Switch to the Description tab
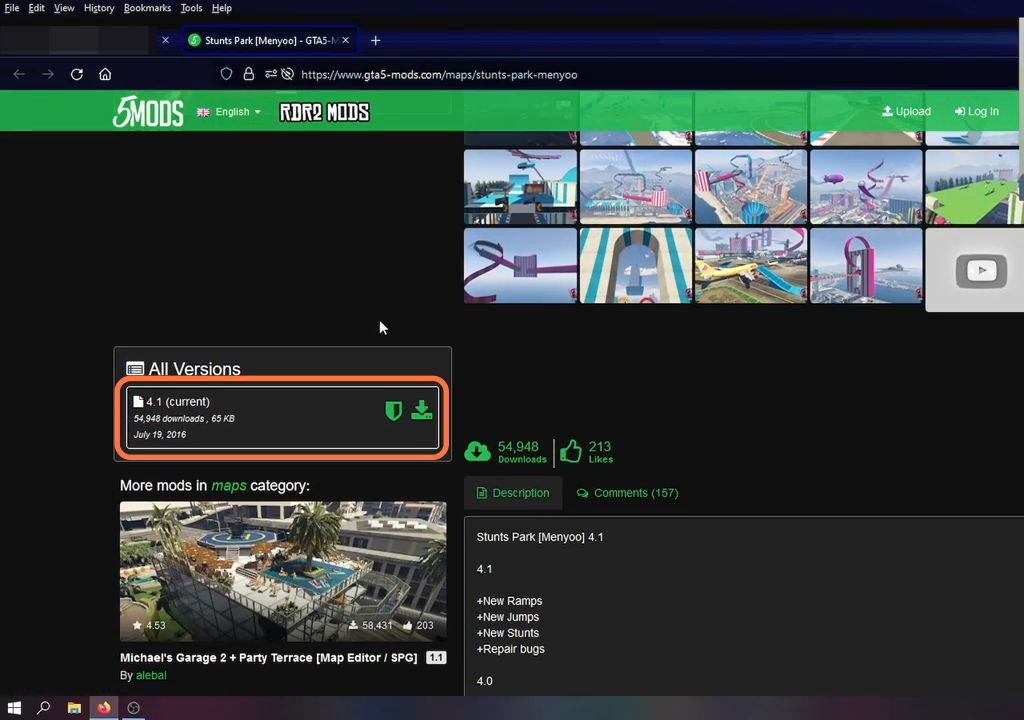The image size is (1024, 720). coord(513,493)
